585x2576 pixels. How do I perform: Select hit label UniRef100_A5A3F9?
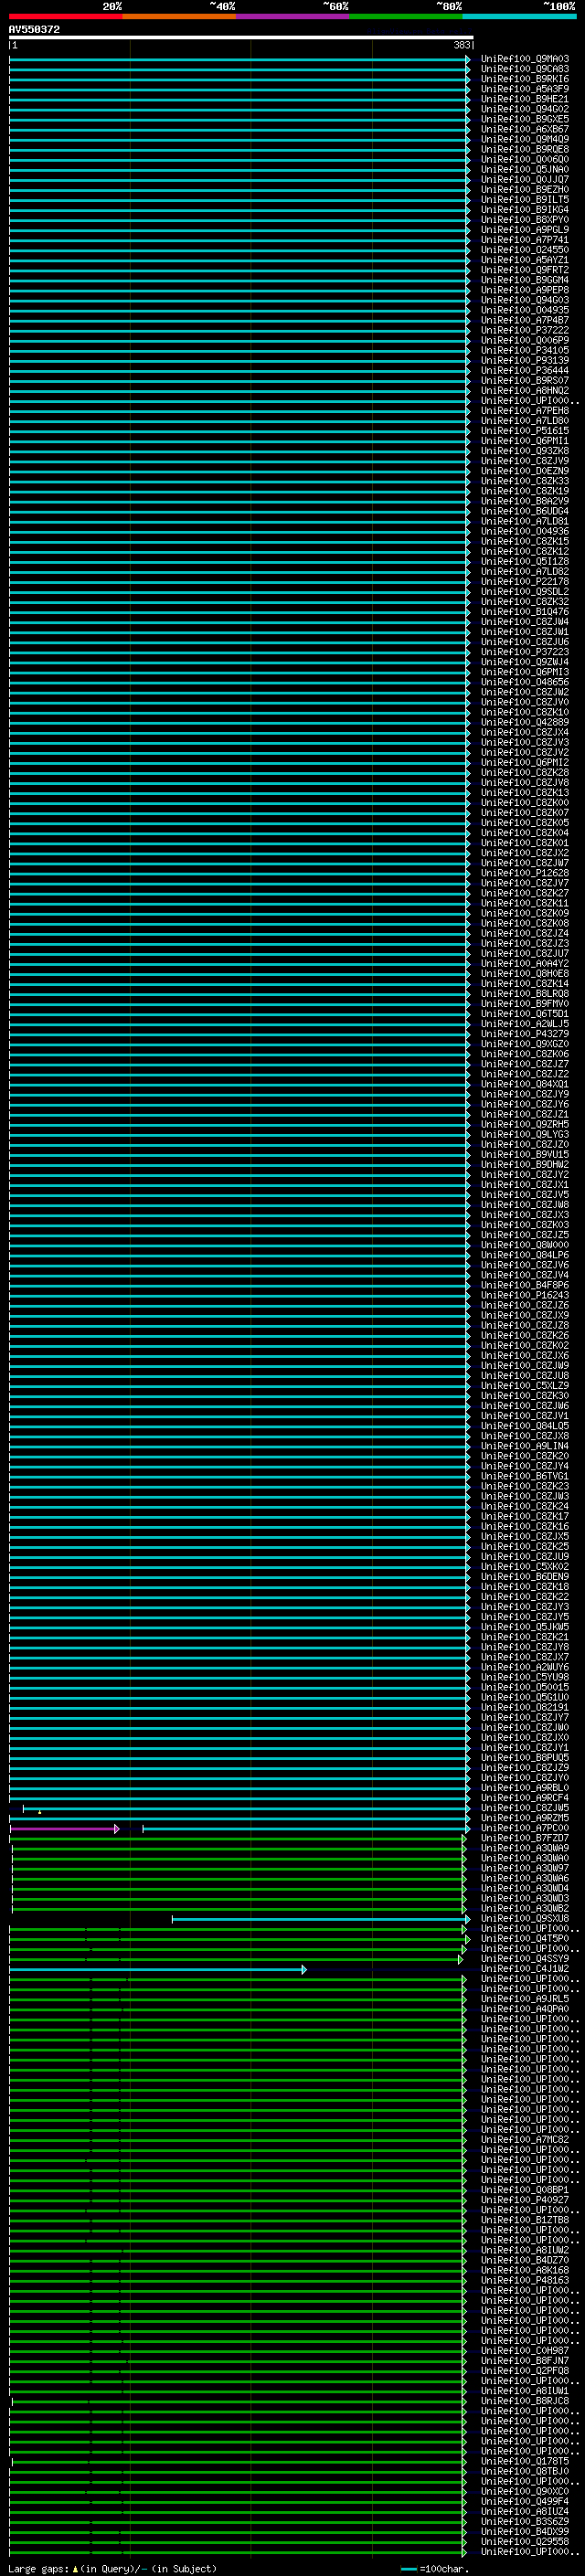point(525,90)
